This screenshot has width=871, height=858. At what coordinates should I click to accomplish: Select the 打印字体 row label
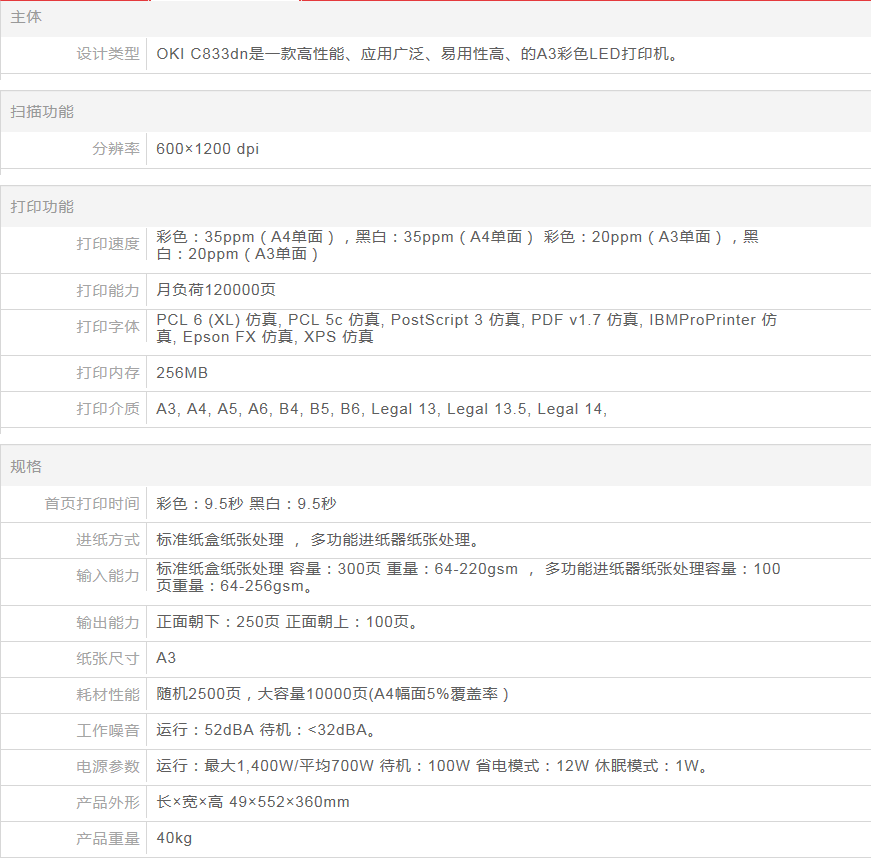click(x=108, y=327)
